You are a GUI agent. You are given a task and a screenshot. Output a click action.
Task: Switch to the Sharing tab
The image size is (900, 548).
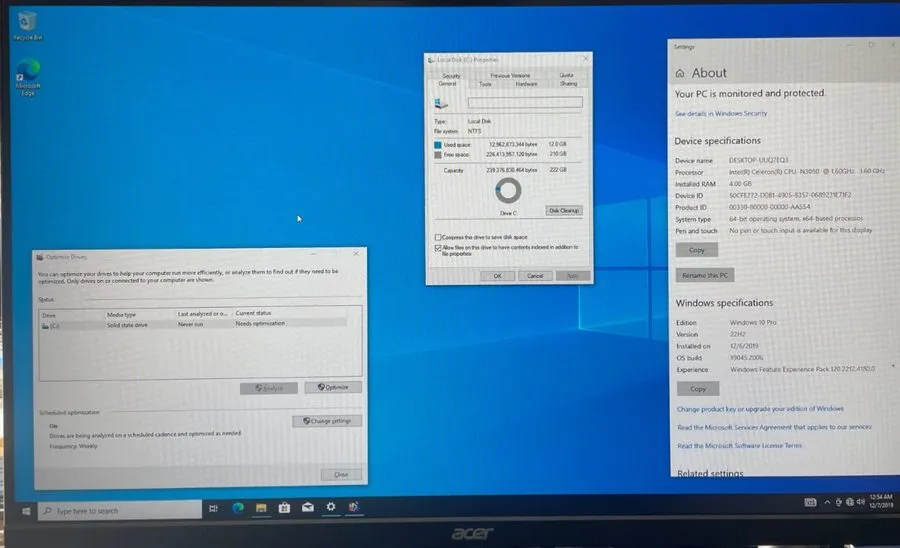[x=568, y=84]
